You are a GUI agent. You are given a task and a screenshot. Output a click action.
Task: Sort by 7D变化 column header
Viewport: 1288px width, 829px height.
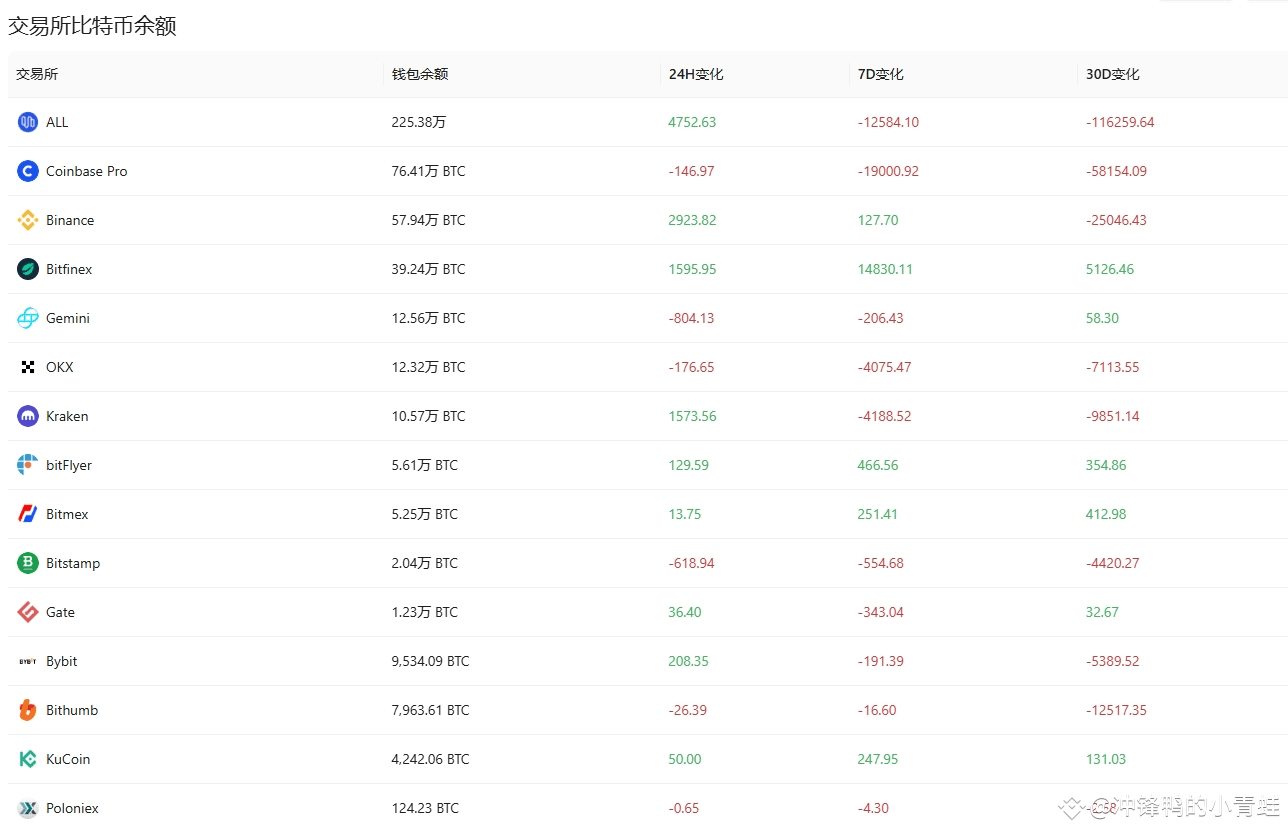pyautogui.click(x=881, y=74)
